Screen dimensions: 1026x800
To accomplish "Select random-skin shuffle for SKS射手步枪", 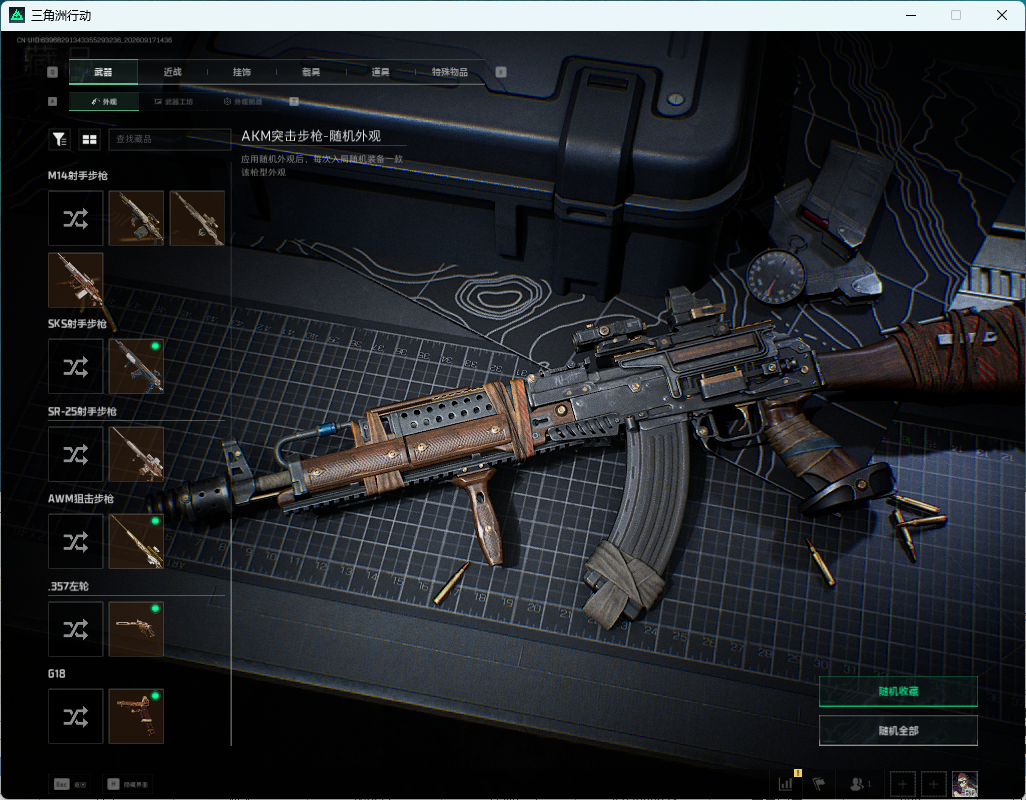I will (76, 367).
